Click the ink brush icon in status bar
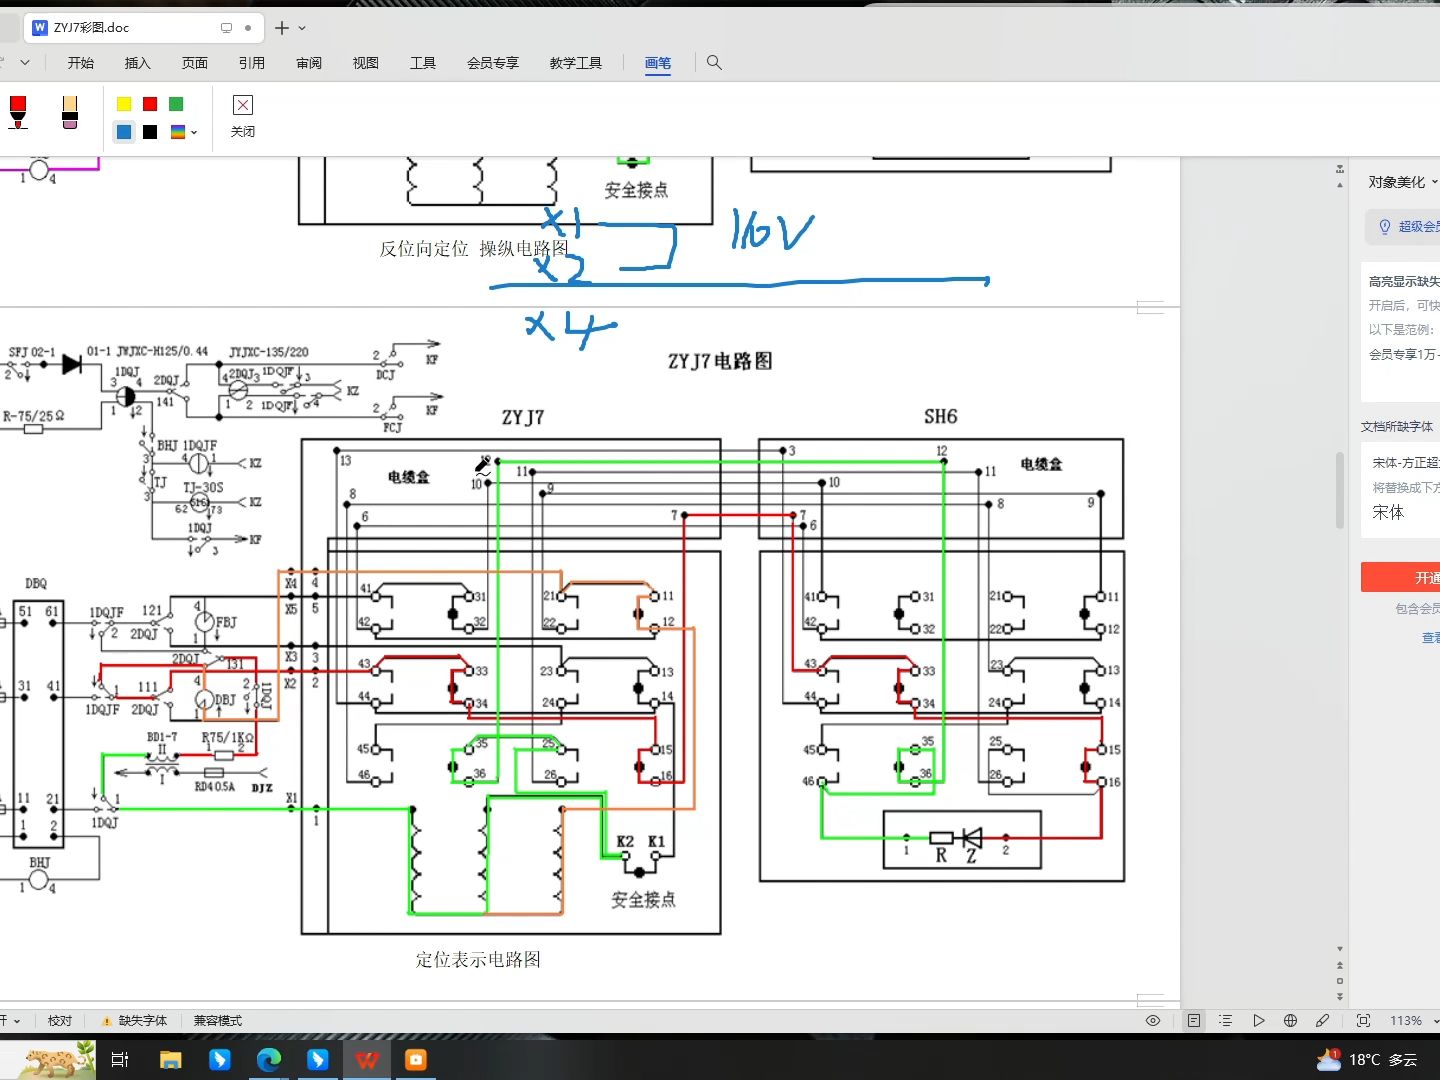This screenshot has width=1440, height=1080. pos(1322,1020)
